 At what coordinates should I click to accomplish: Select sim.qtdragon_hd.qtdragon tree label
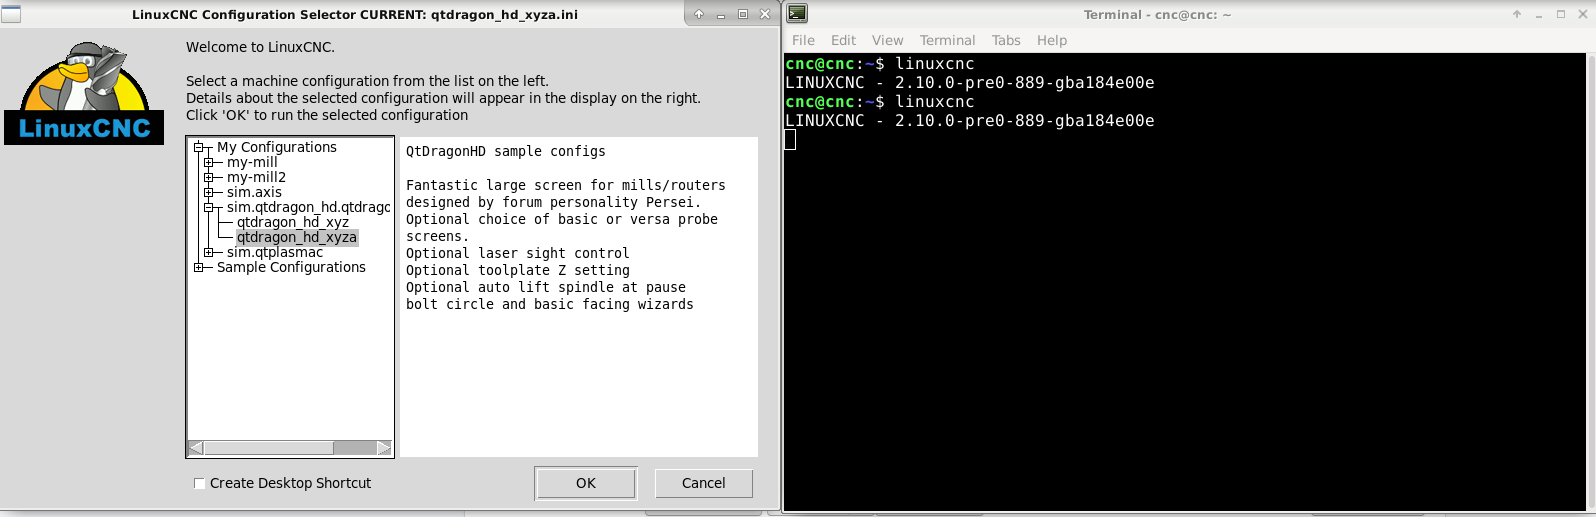click(309, 207)
